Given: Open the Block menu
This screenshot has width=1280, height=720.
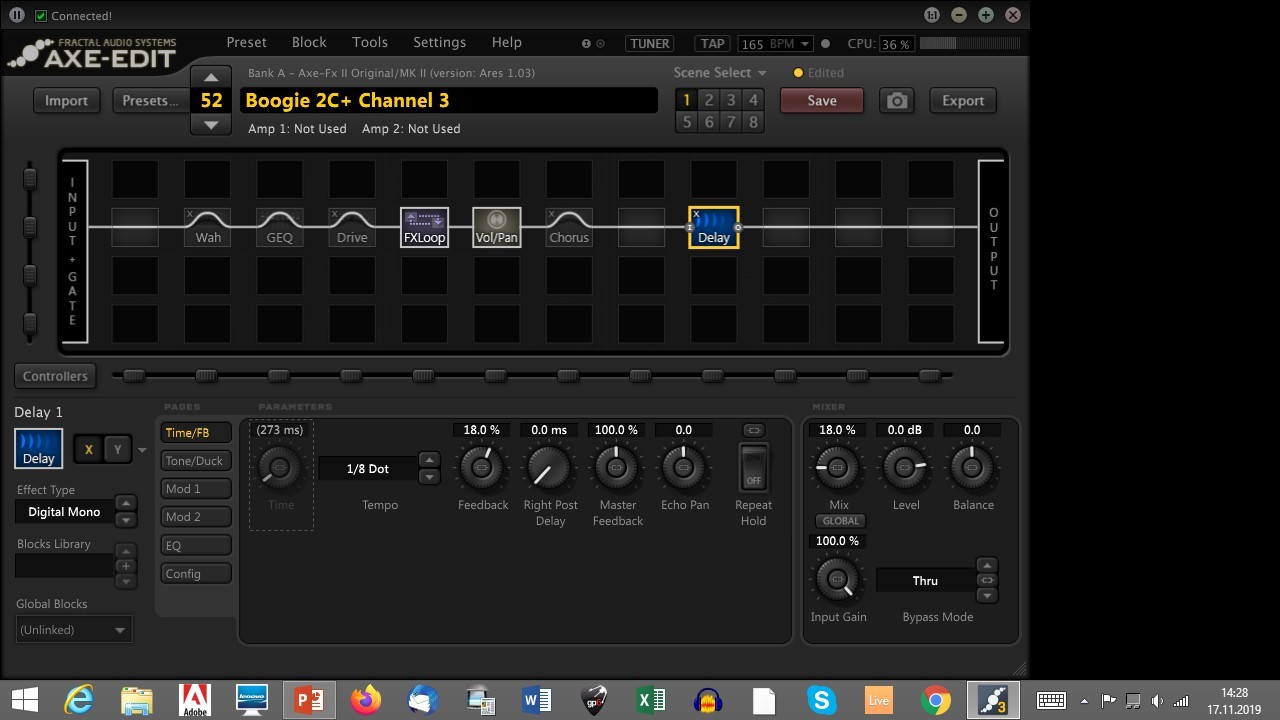Looking at the screenshot, I should point(309,42).
